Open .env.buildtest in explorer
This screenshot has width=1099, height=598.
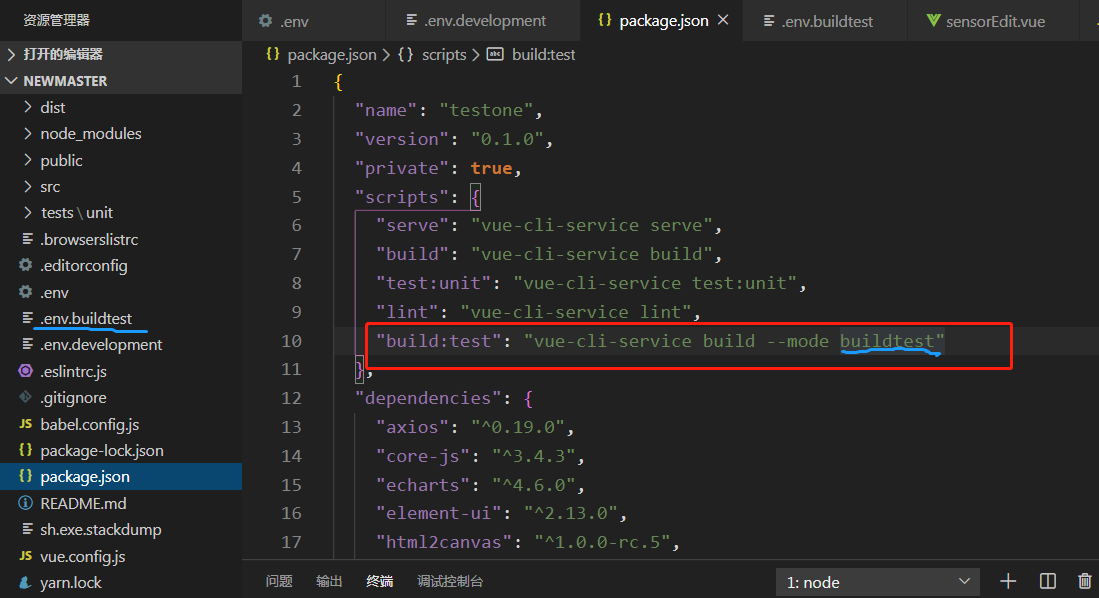coord(121,318)
